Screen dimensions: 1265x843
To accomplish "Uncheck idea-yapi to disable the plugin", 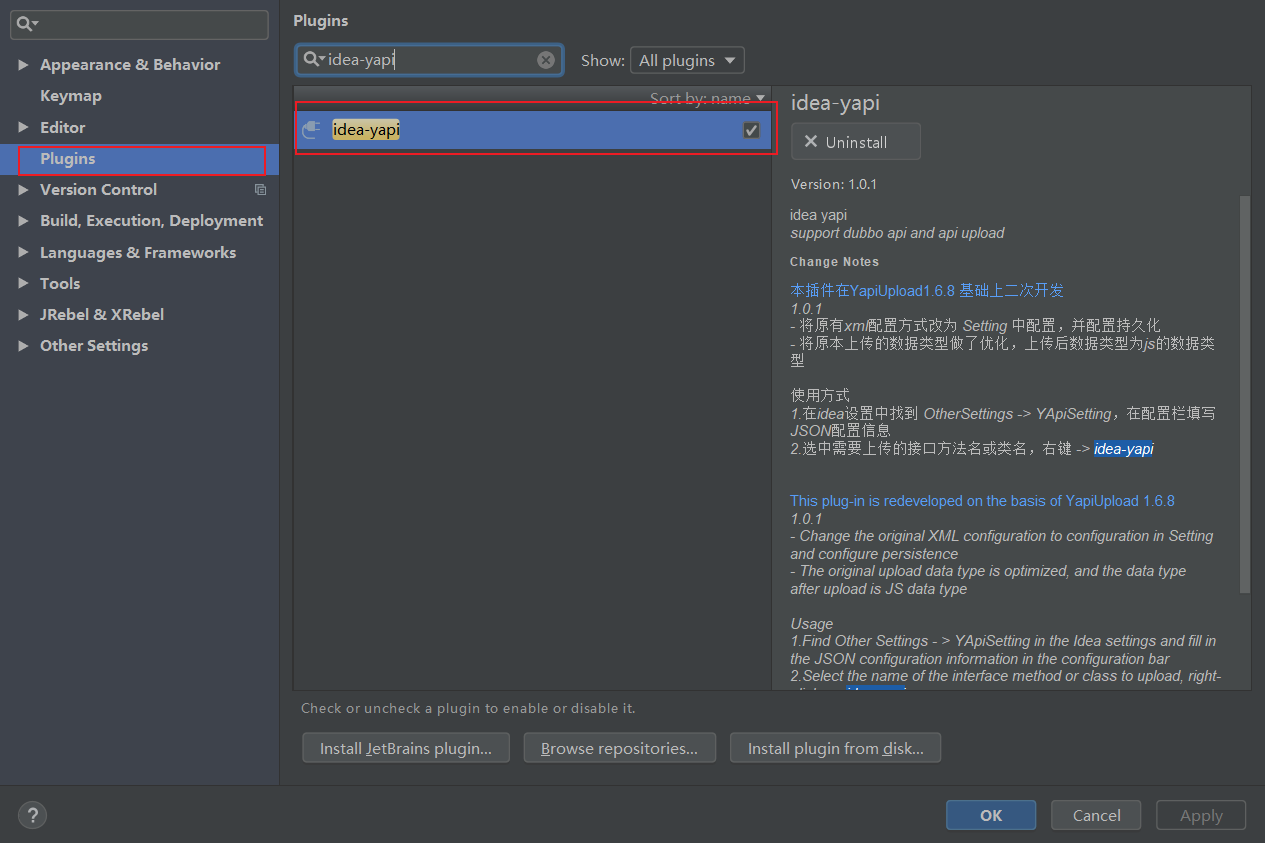I will [x=751, y=129].
